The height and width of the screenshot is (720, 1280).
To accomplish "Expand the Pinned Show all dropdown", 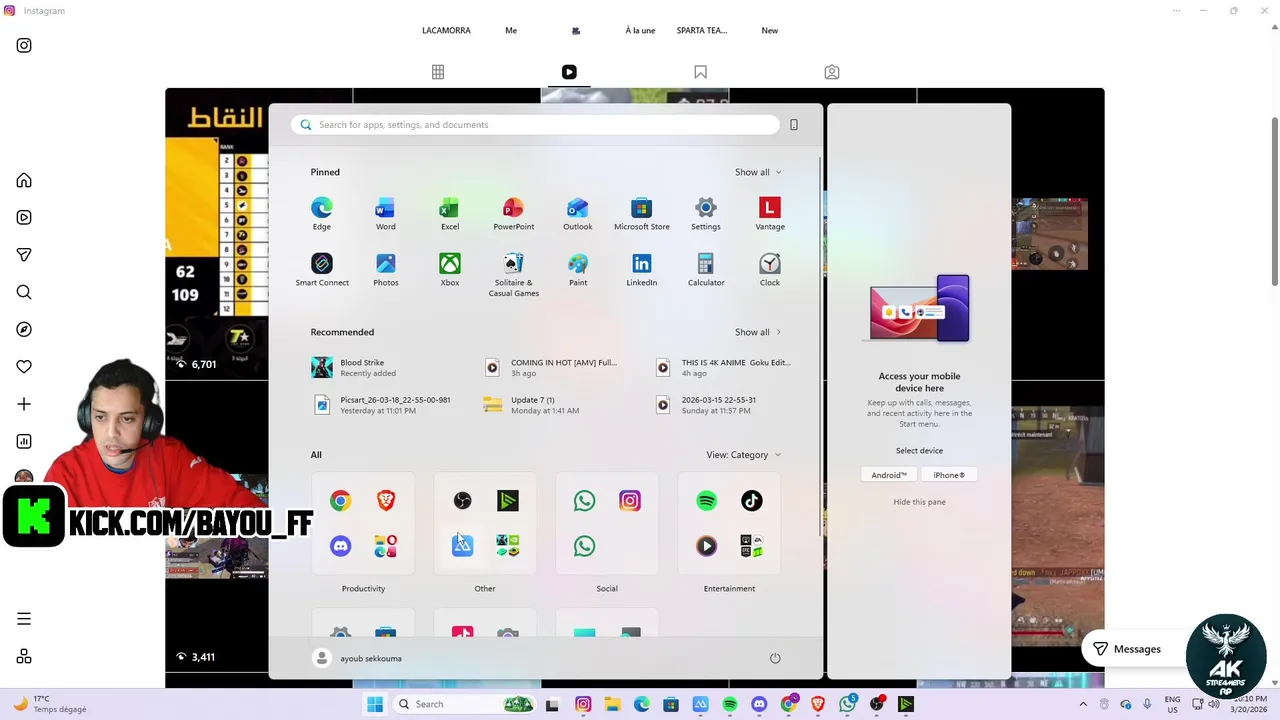I will (758, 172).
